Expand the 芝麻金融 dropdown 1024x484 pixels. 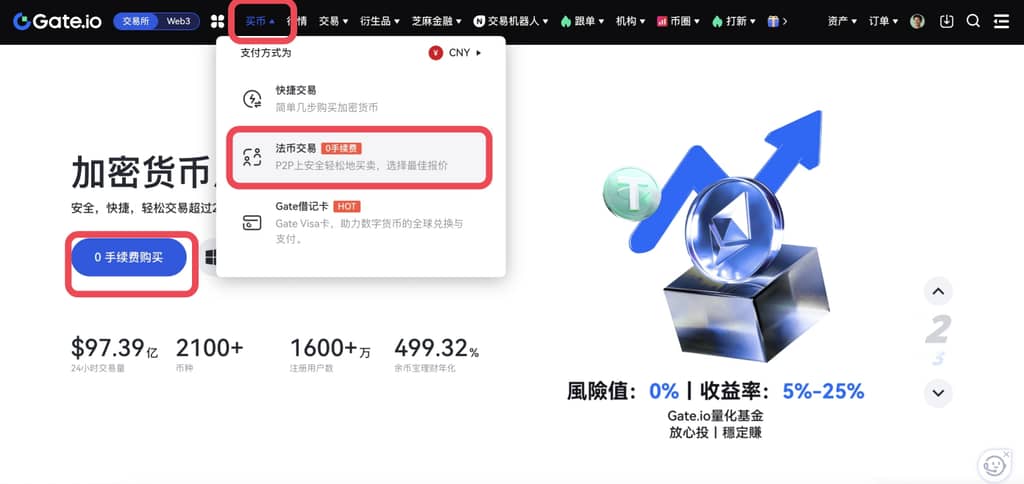[436, 22]
